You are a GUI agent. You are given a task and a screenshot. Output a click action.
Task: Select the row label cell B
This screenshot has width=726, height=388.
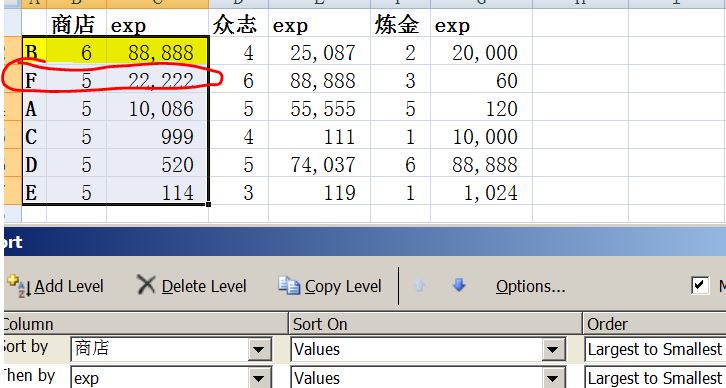click(34, 51)
